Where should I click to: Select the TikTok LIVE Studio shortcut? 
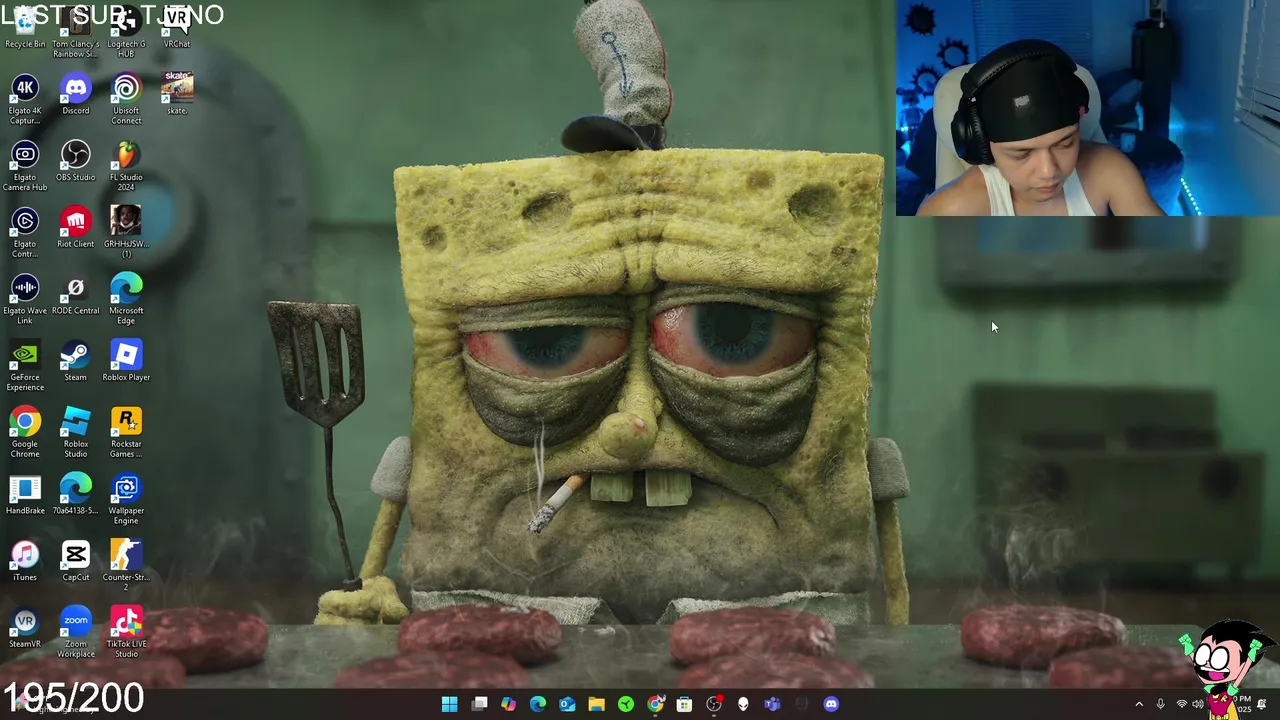coord(126,633)
